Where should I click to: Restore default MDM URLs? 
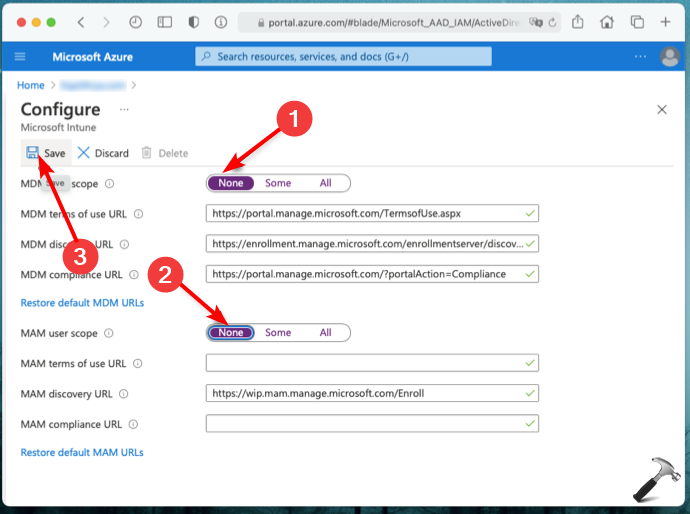82,303
